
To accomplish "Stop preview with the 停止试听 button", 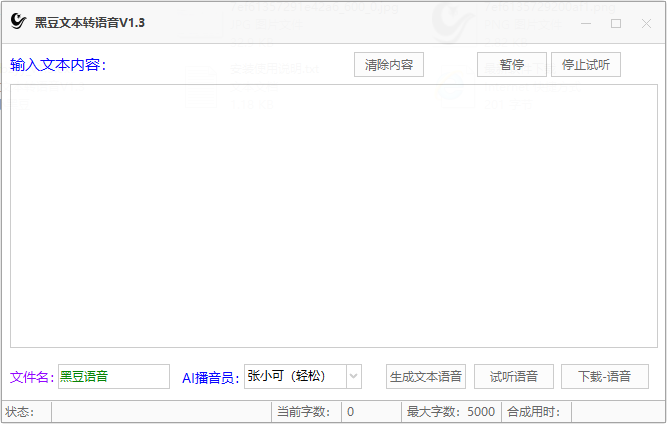I will pos(586,65).
